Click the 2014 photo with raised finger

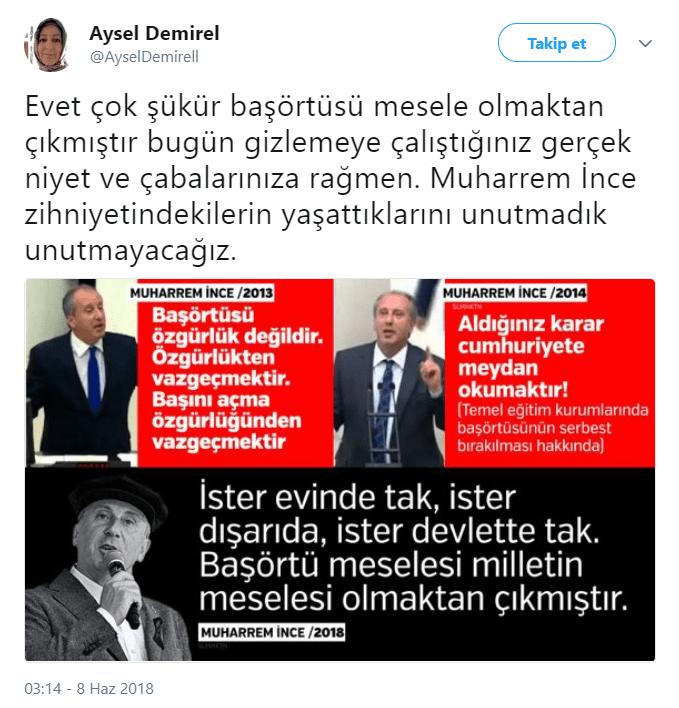[389, 373]
